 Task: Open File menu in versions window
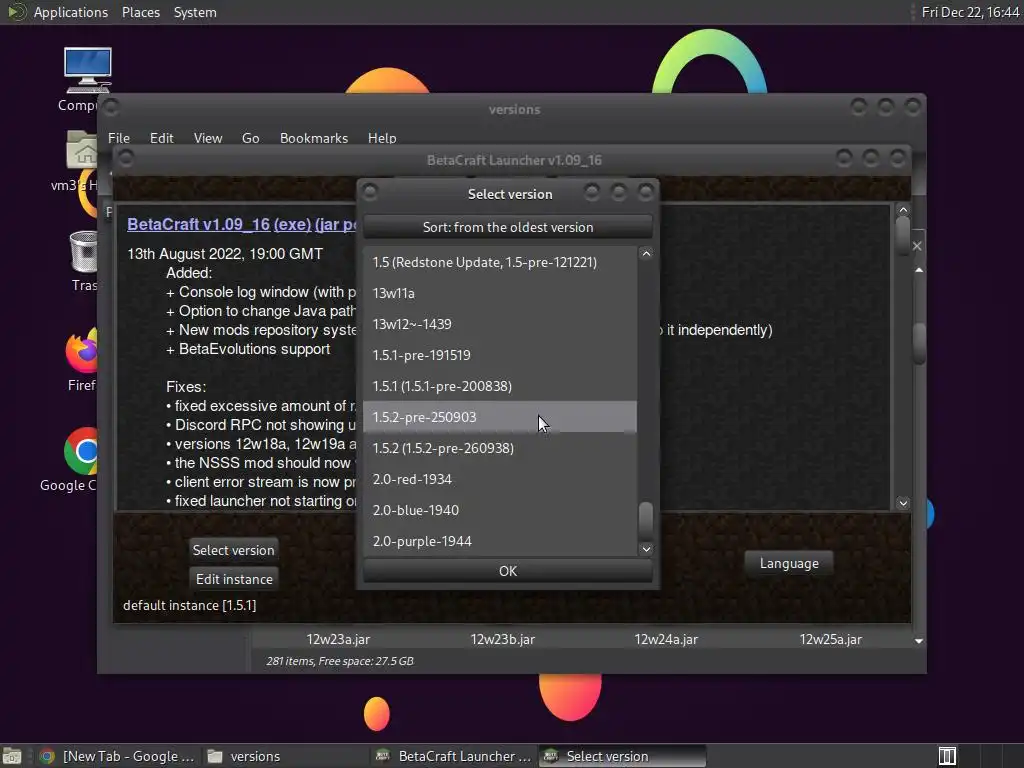[x=119, y=138]
